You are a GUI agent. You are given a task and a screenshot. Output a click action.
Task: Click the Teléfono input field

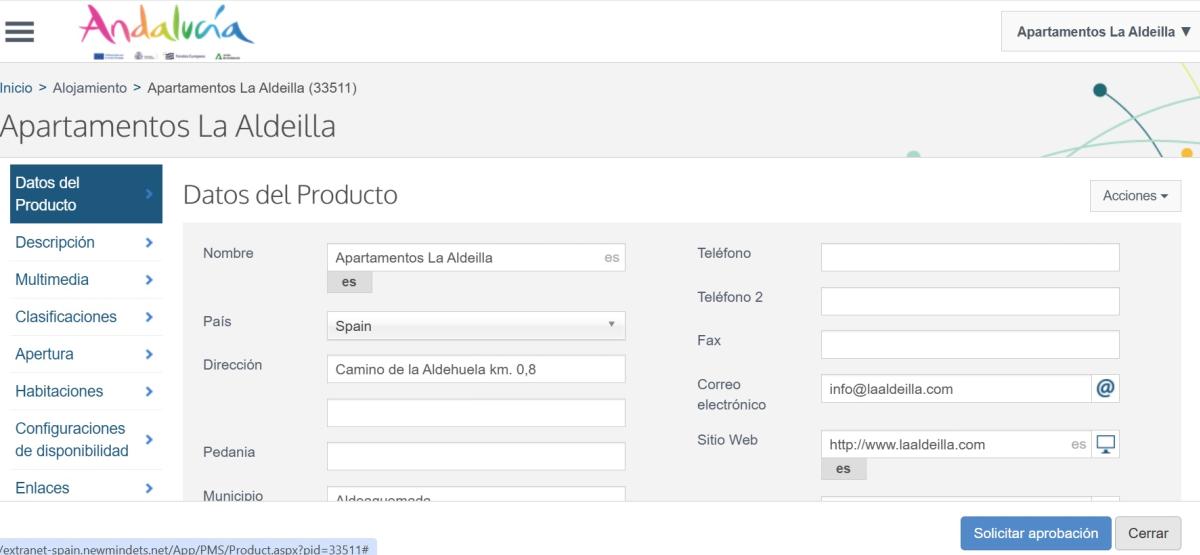click(x=970, y=257)
